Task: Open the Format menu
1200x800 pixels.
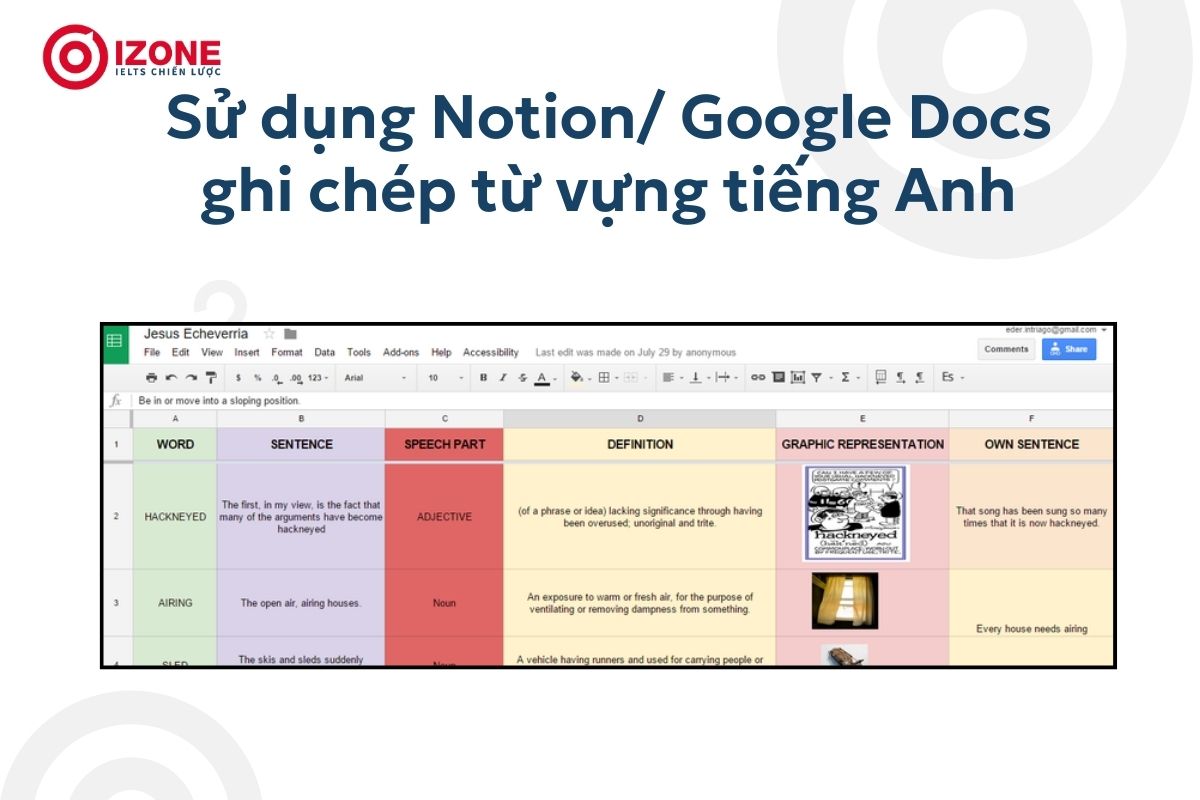Action: tap(287, 353)
